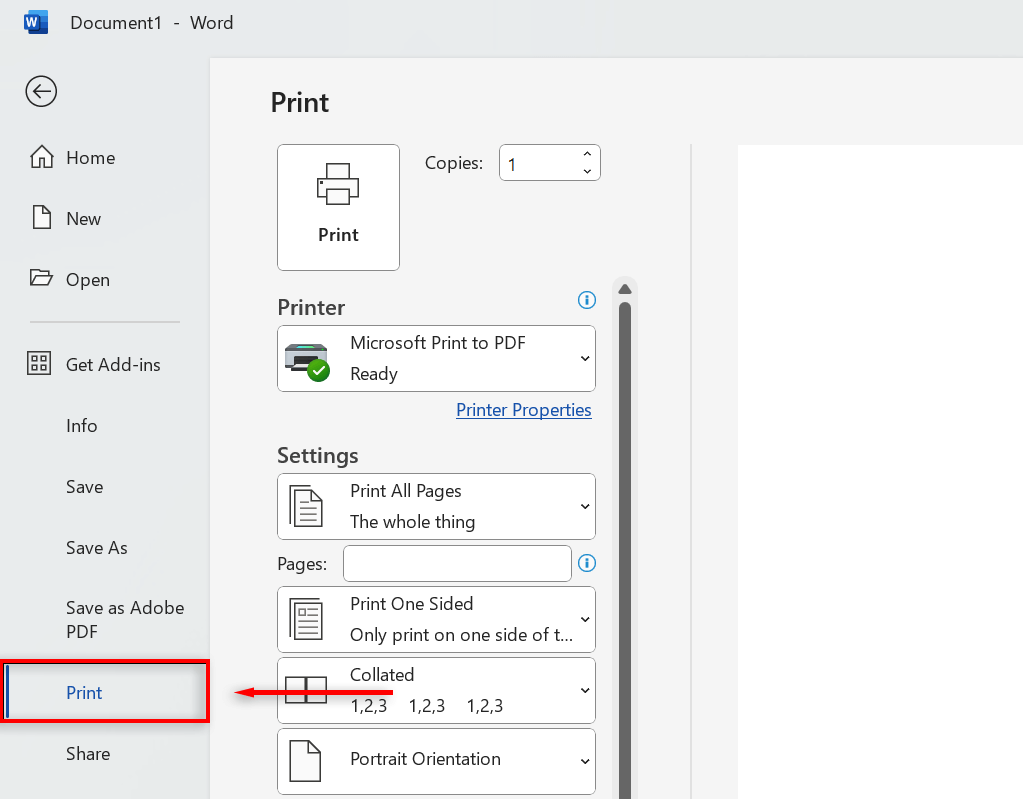
Task: Click the Printer Properties link
Action: [x=523, y=410]
